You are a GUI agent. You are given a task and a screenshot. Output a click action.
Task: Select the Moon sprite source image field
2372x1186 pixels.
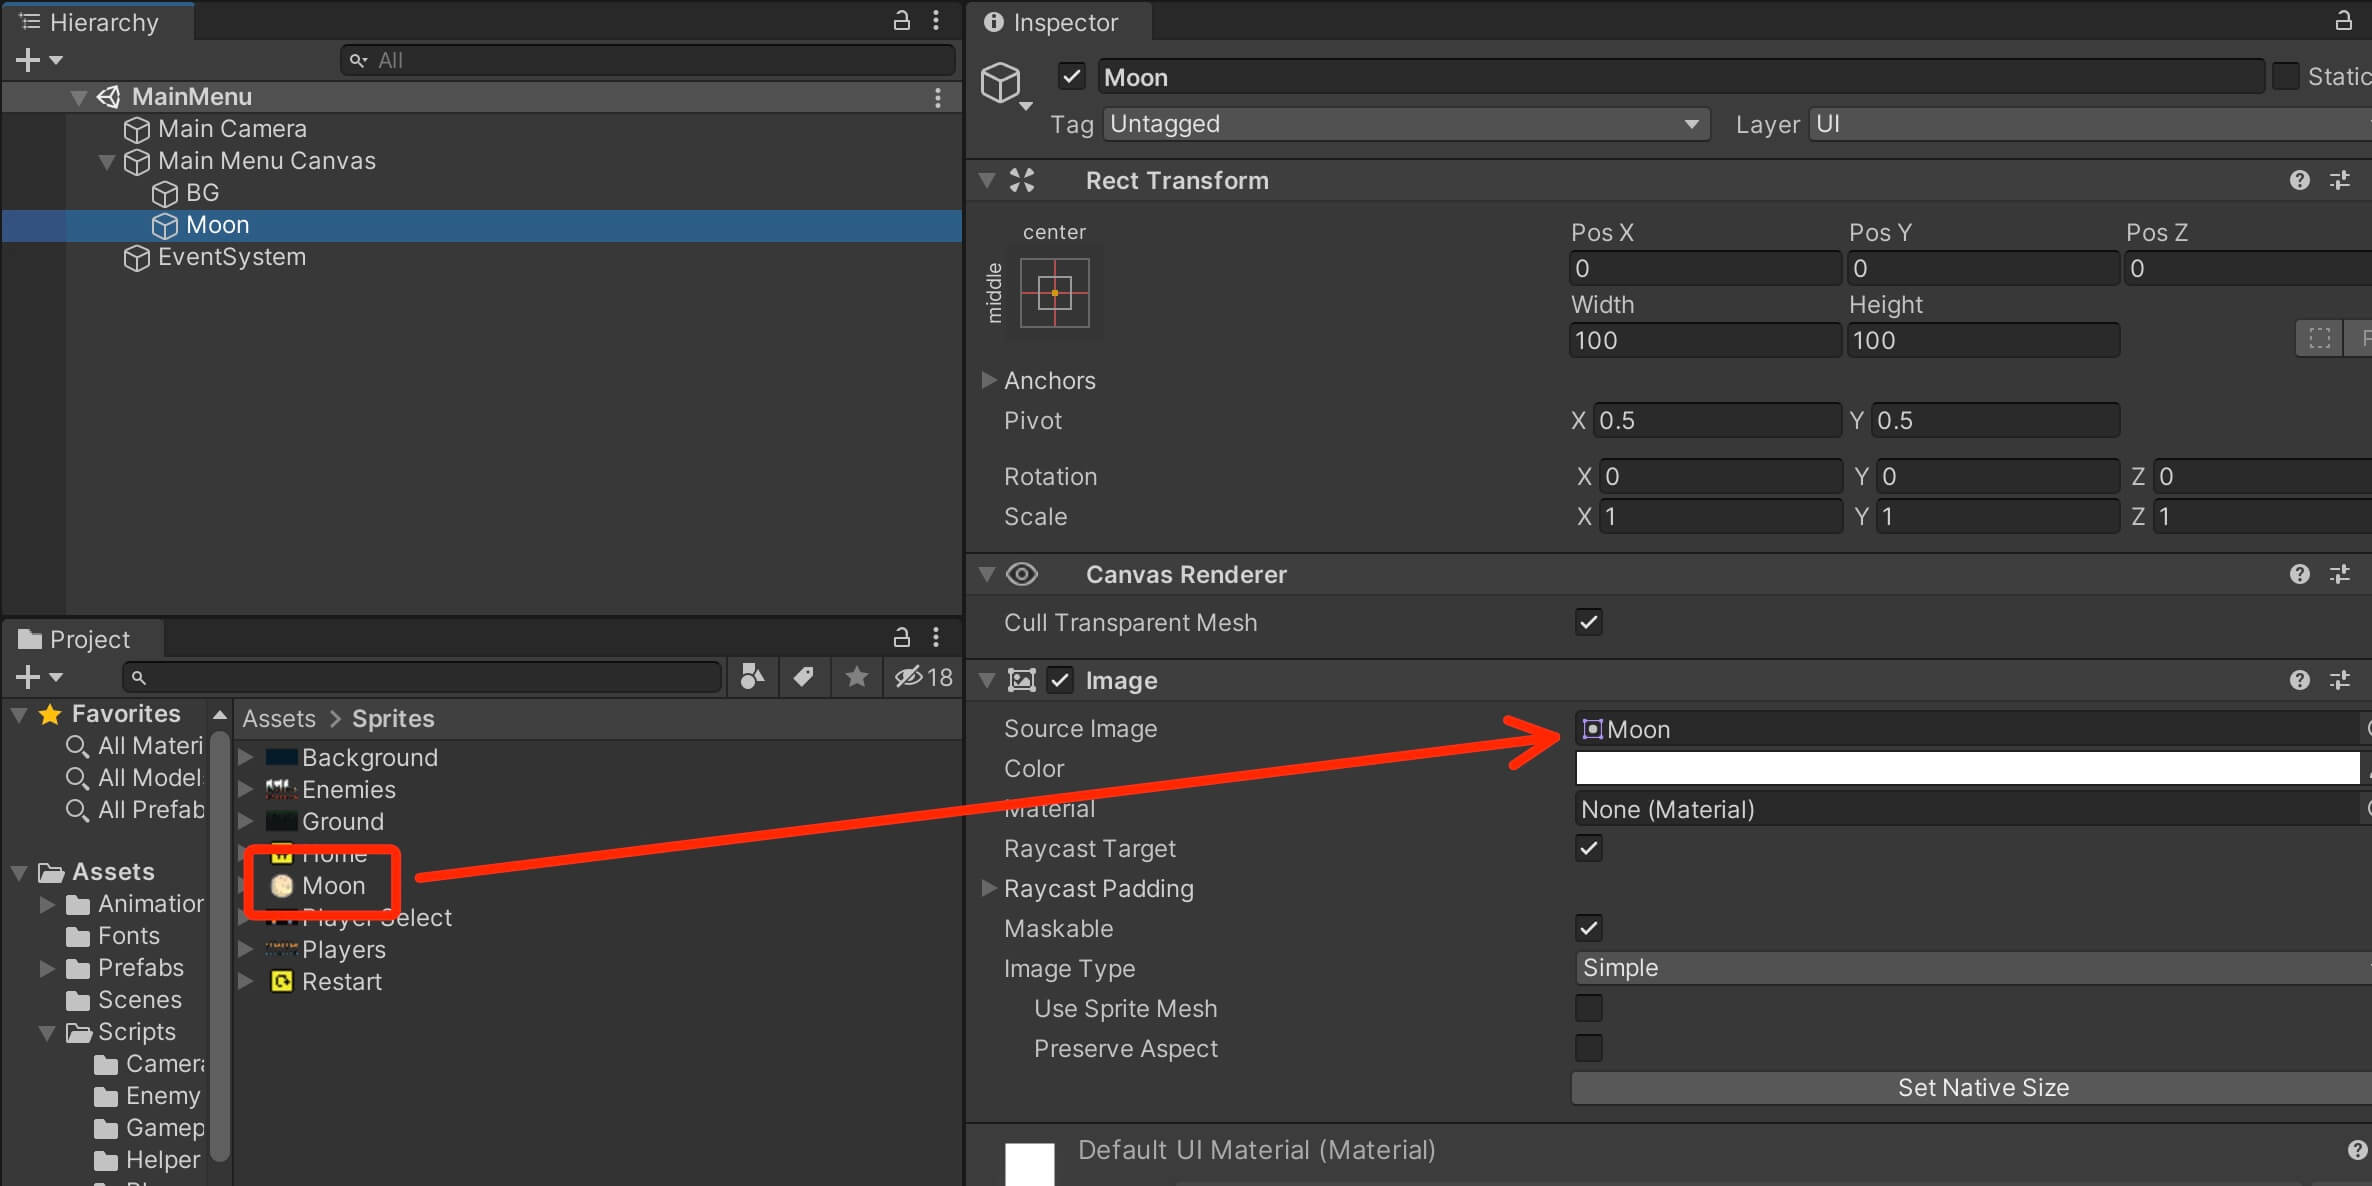[x=1951, y=729]
